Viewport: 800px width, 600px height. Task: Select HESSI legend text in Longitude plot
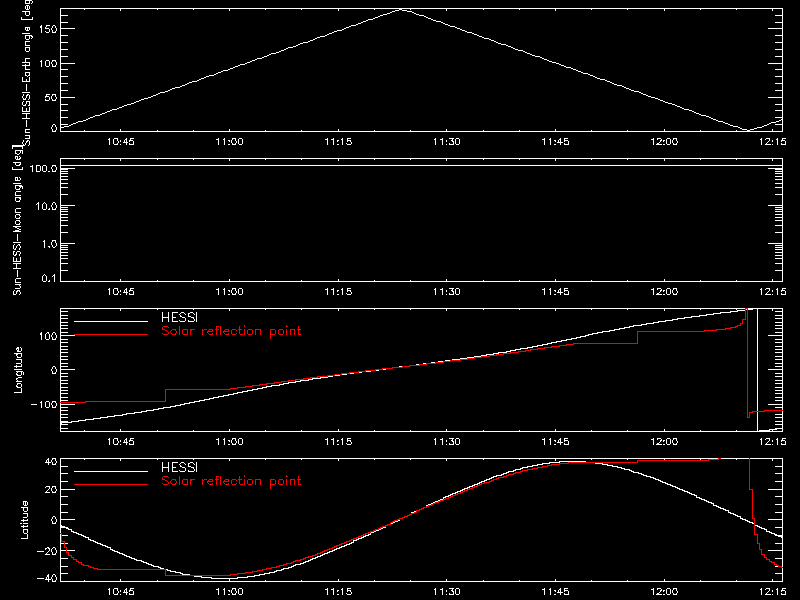coord(179,317)
